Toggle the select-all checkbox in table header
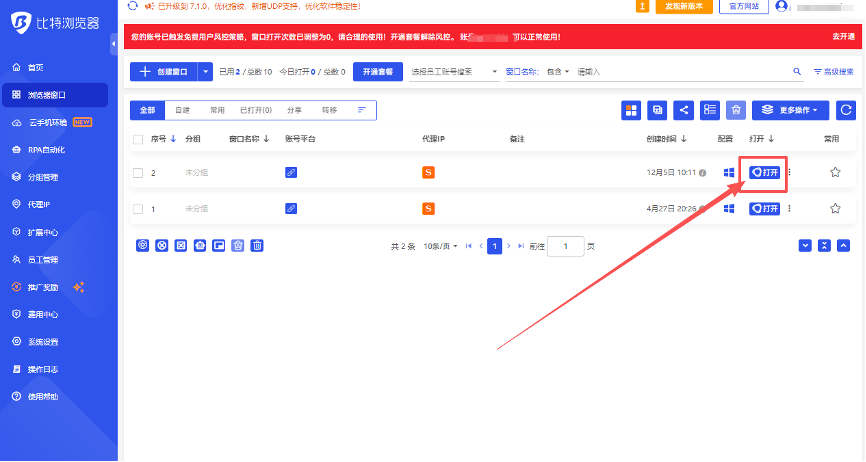Viewport: 866px width, 462px height. [x=138, y=139]
